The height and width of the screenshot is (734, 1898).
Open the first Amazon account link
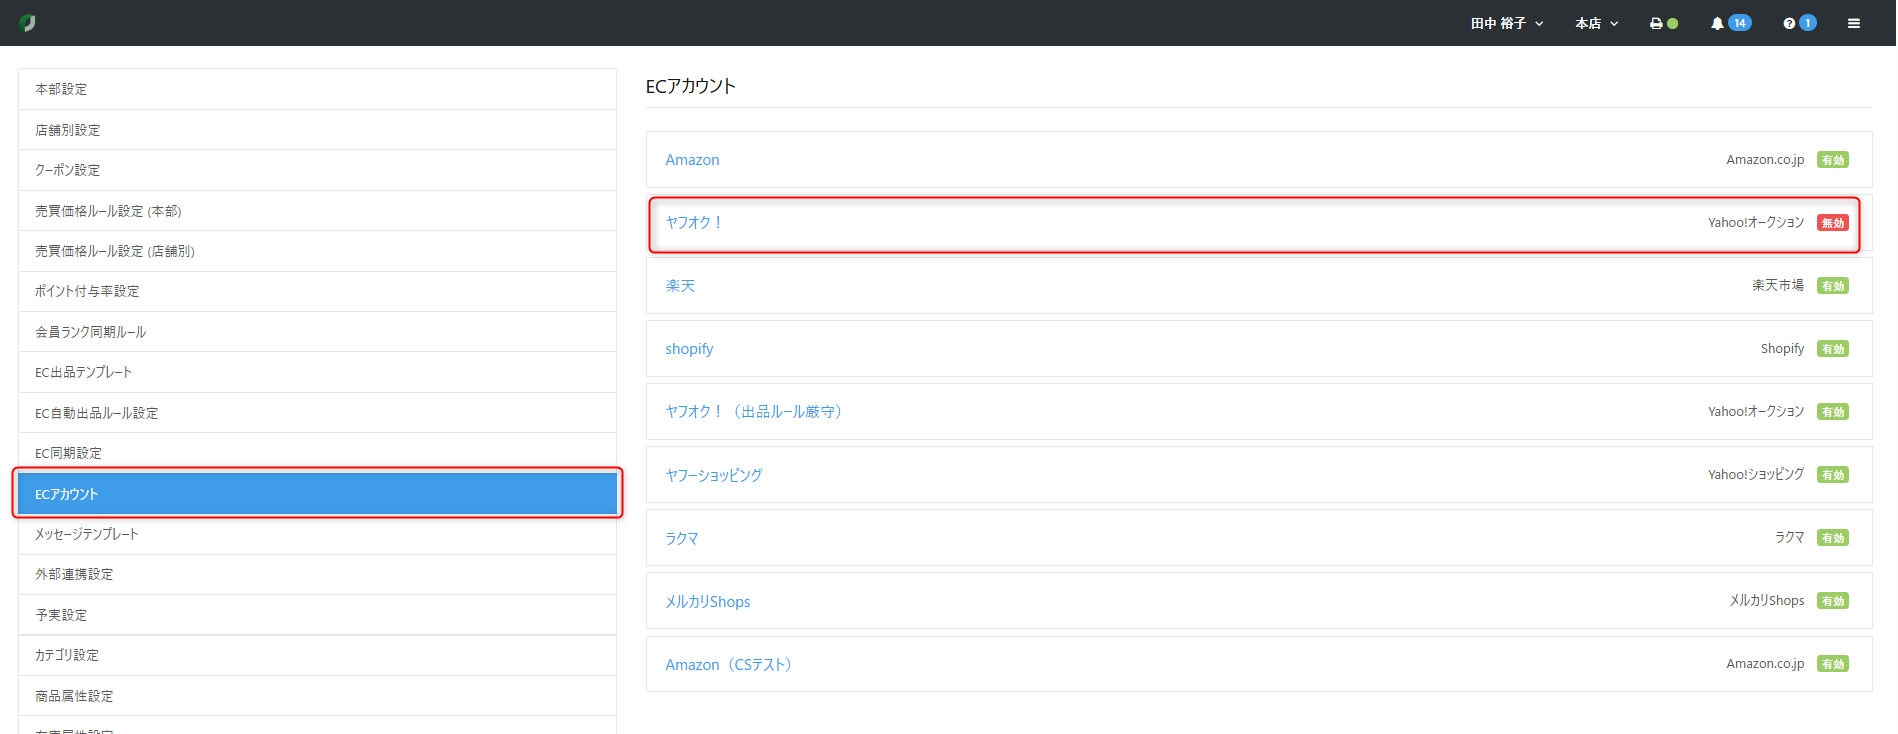click(692, 160)
